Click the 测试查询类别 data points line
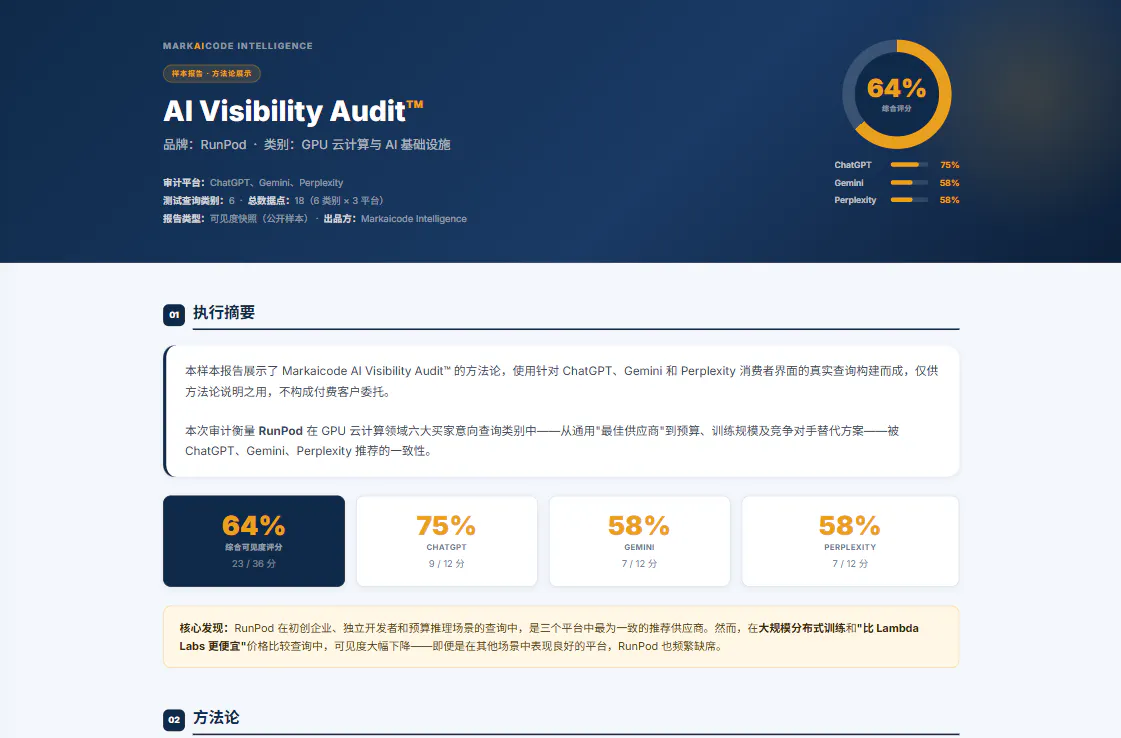This screenshot has height=738, width=1121. 273,201
